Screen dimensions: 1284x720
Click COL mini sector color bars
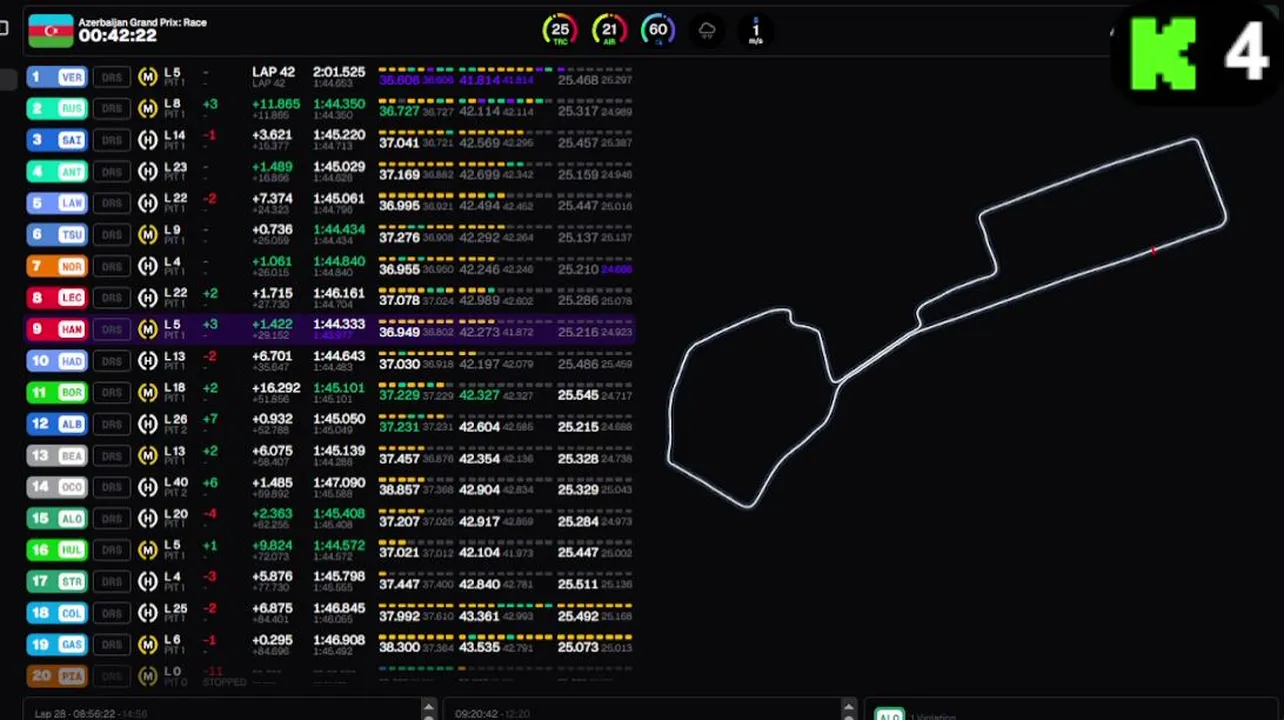(x=505, y=605)
